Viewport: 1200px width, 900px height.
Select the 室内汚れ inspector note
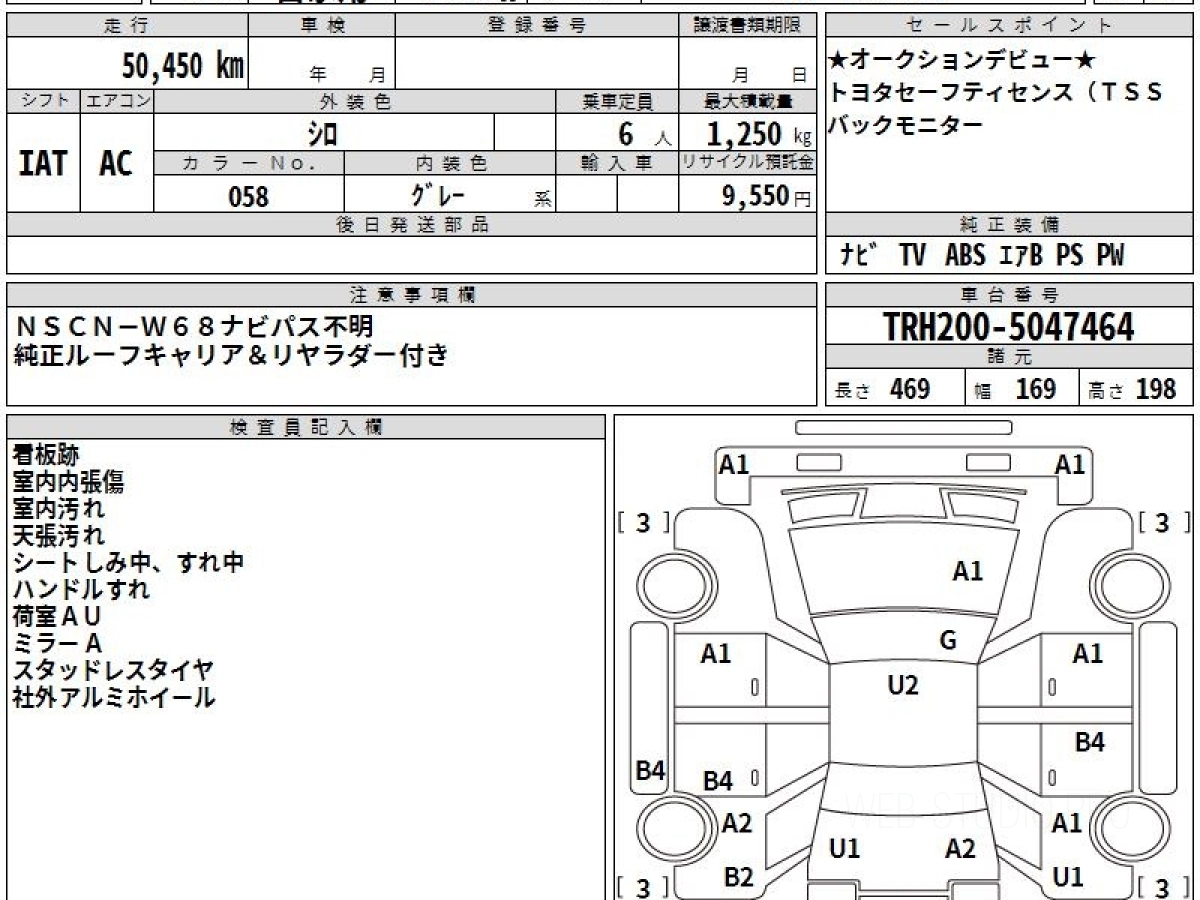(58, 509)
